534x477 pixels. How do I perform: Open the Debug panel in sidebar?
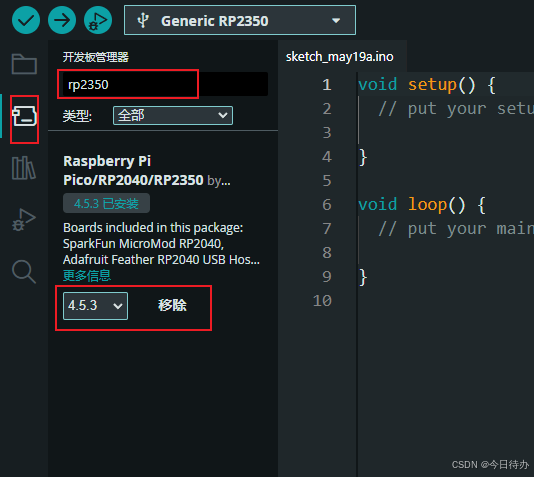[23, 220]
